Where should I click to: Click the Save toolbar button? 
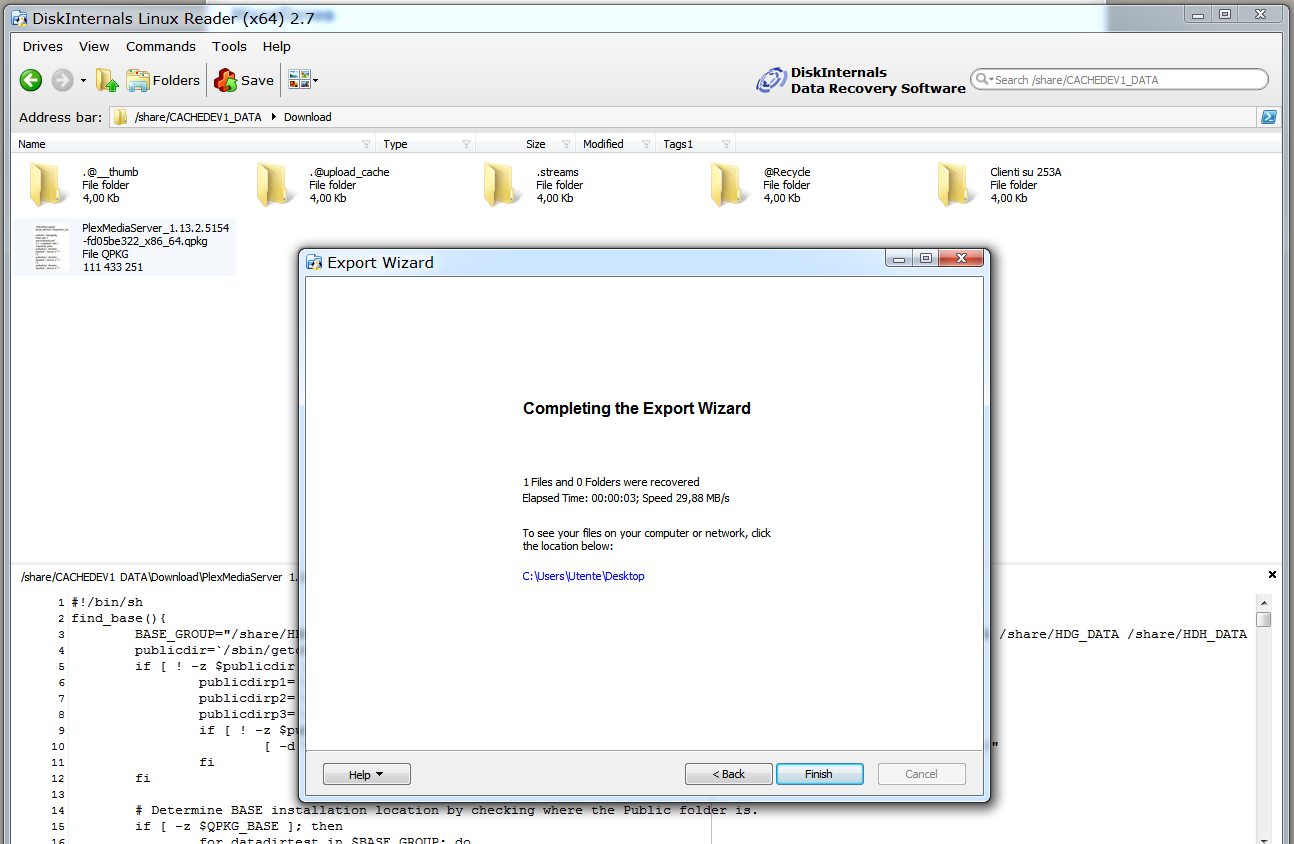coord(244,80)
